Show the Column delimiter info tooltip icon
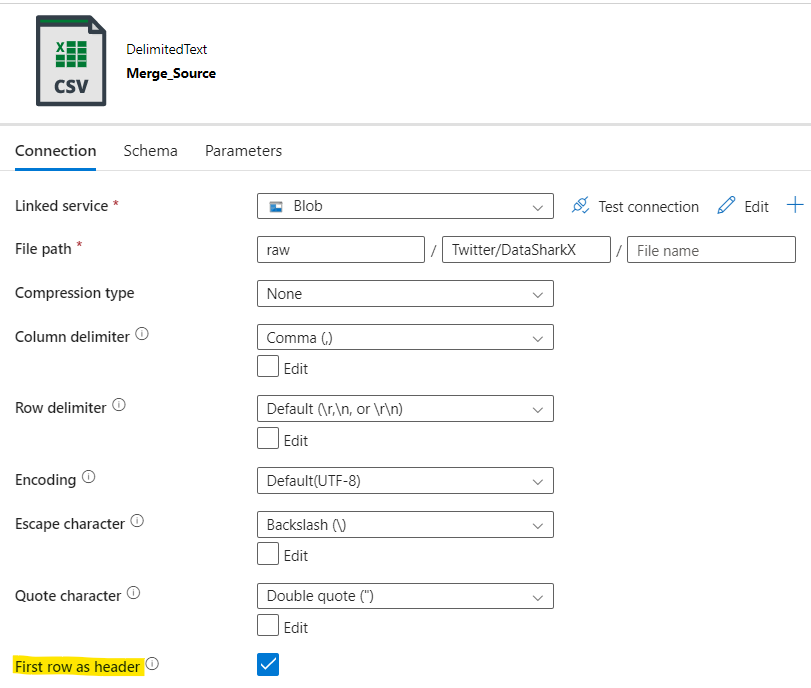This screenshot has height=688, width=811. 142,334
